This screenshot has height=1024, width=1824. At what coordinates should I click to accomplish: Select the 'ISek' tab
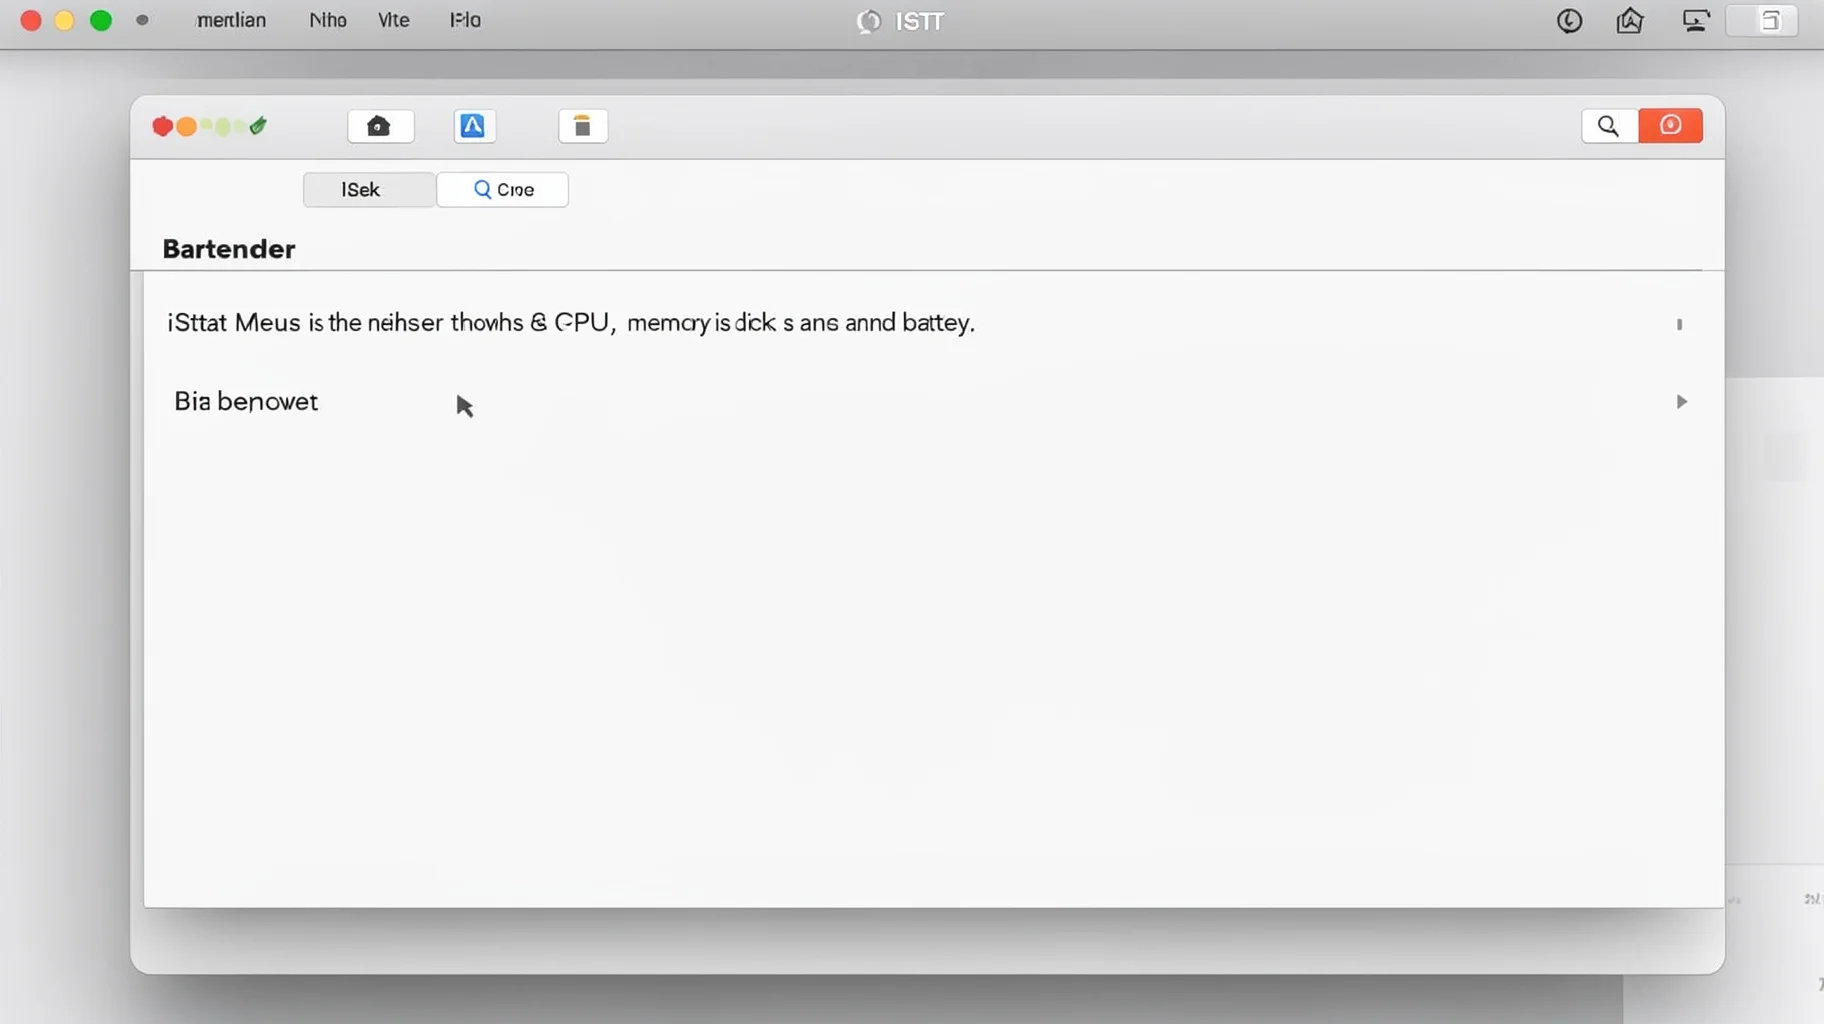click(x=369, y=190)
